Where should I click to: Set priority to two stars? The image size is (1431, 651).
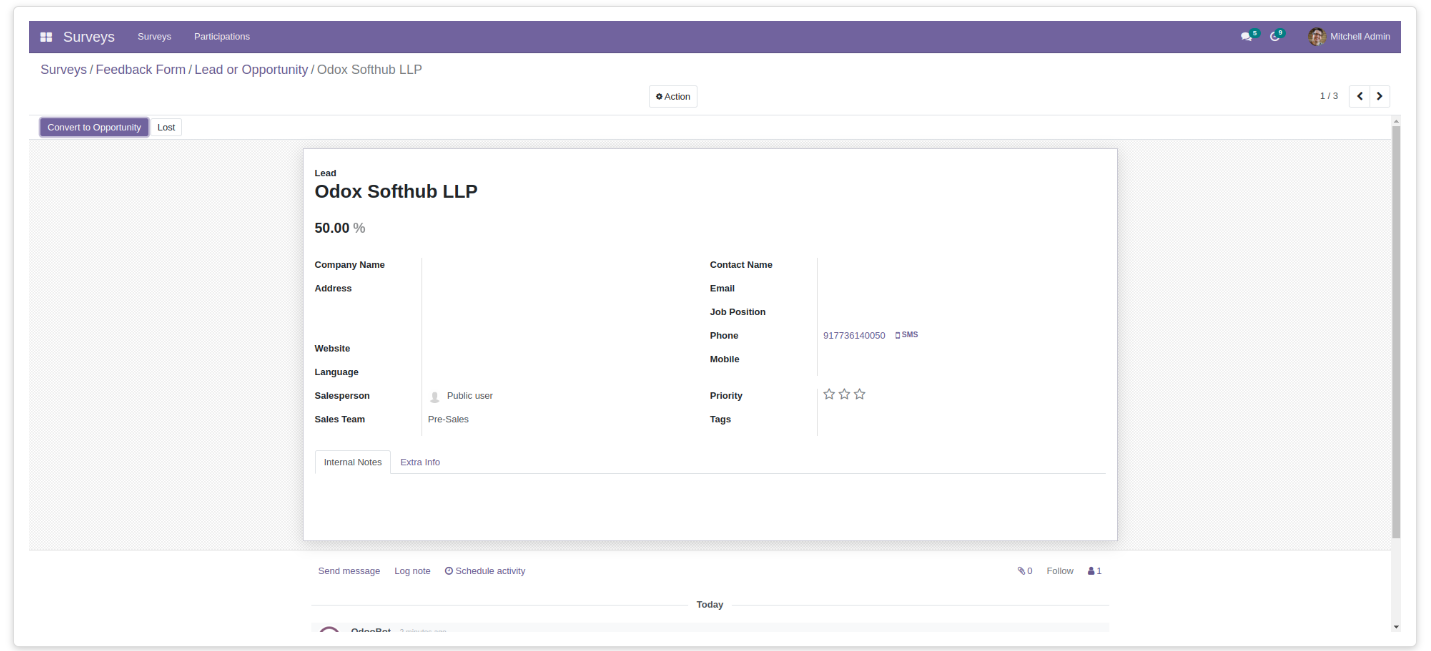844,394
